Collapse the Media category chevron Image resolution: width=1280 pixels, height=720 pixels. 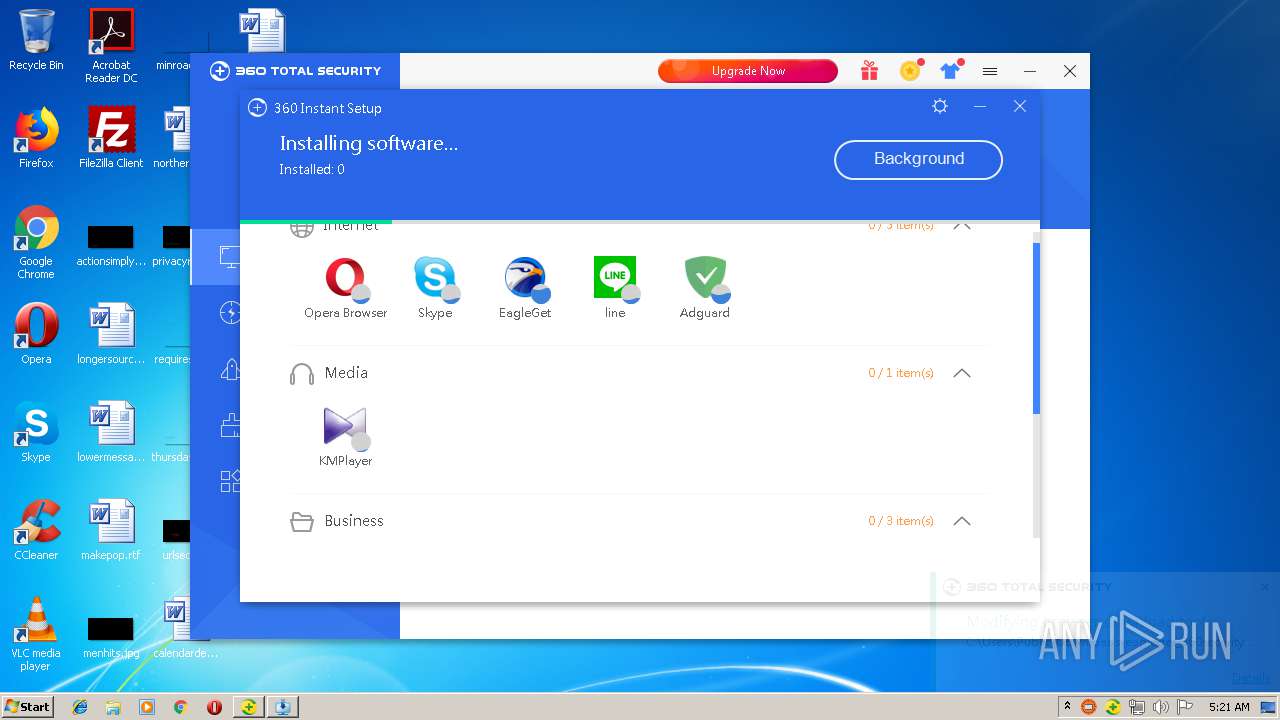click(962, 373)
